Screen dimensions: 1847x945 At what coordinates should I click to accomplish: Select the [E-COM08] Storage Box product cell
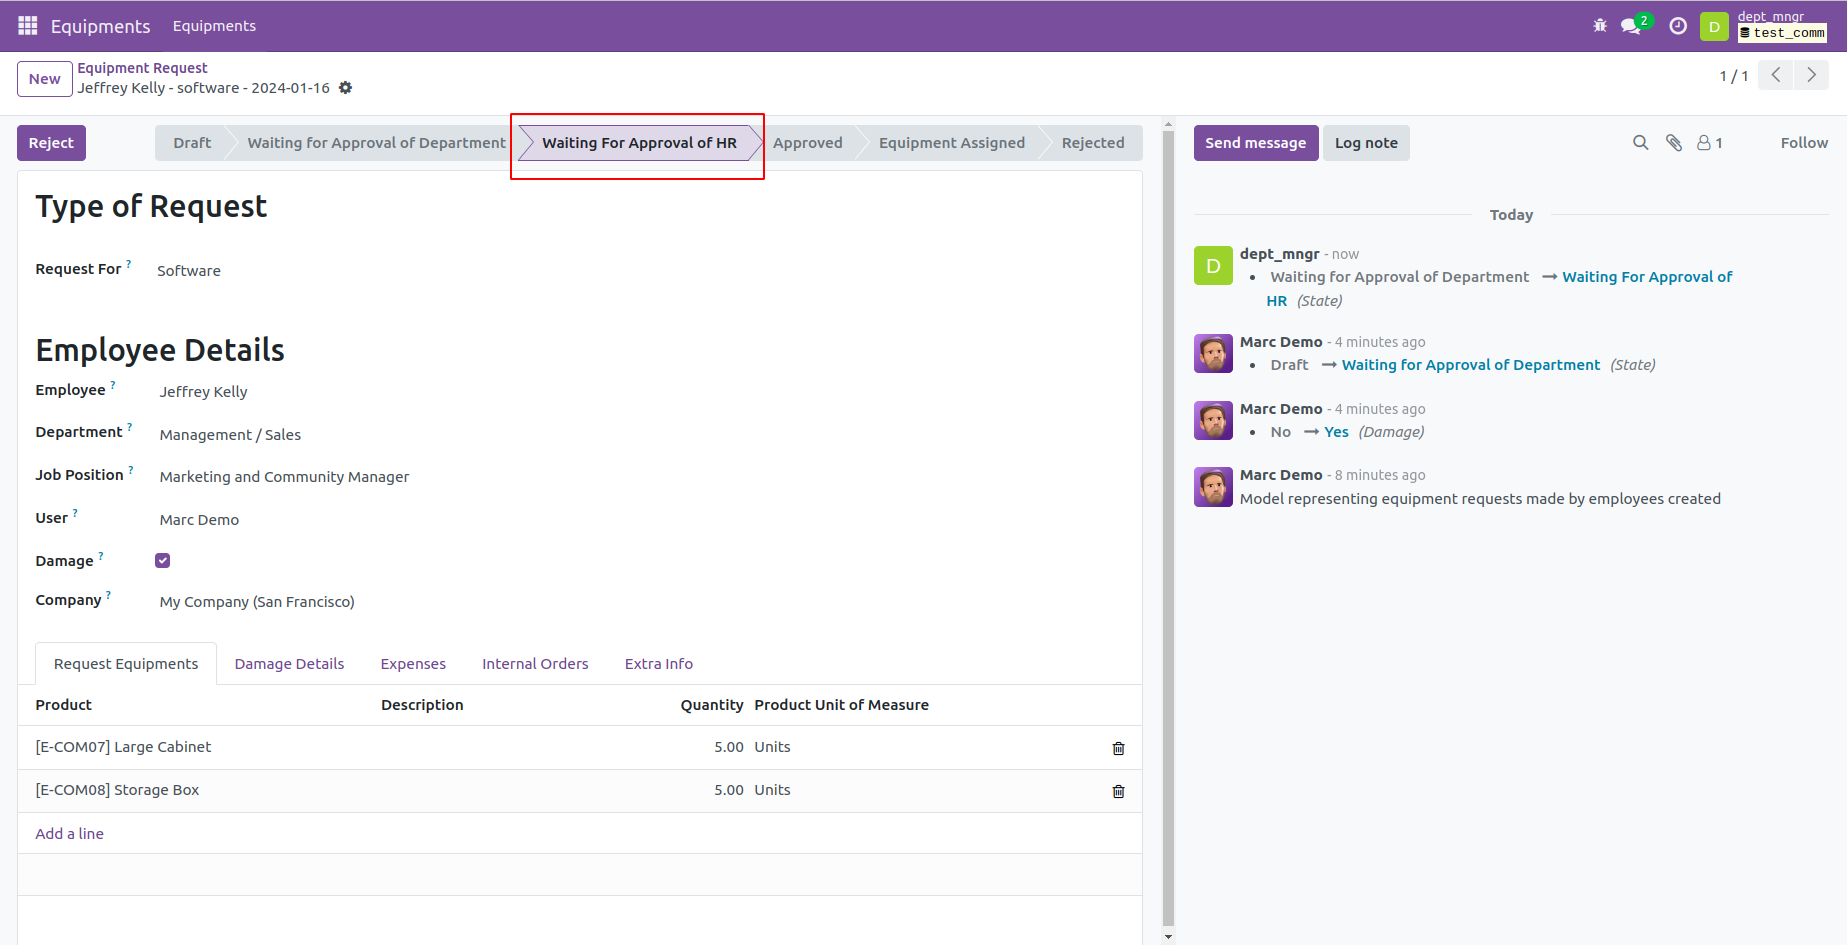tap(117, 790)
